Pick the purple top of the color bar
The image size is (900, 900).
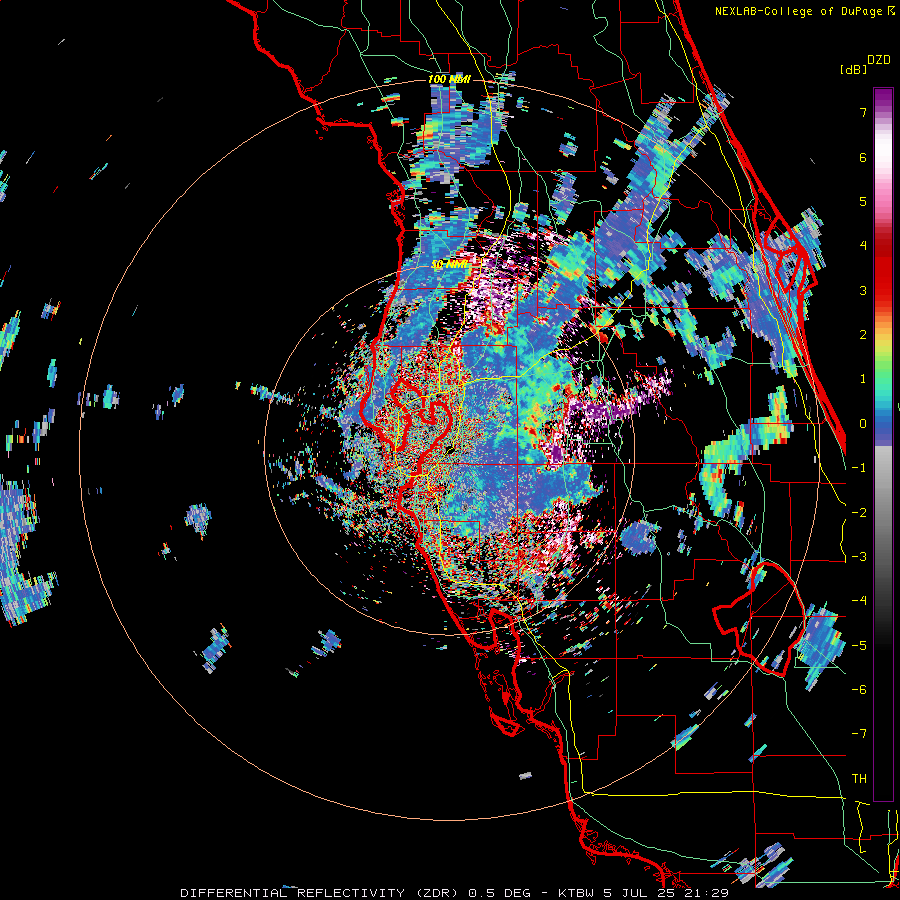pyautogui.click(x=883, y=99)
